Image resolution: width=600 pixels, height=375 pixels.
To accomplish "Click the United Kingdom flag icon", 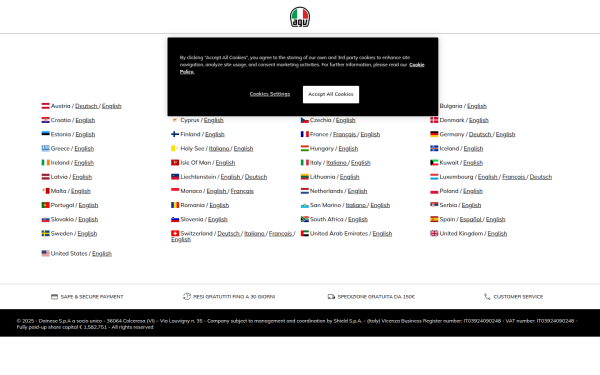I will 434,233.
